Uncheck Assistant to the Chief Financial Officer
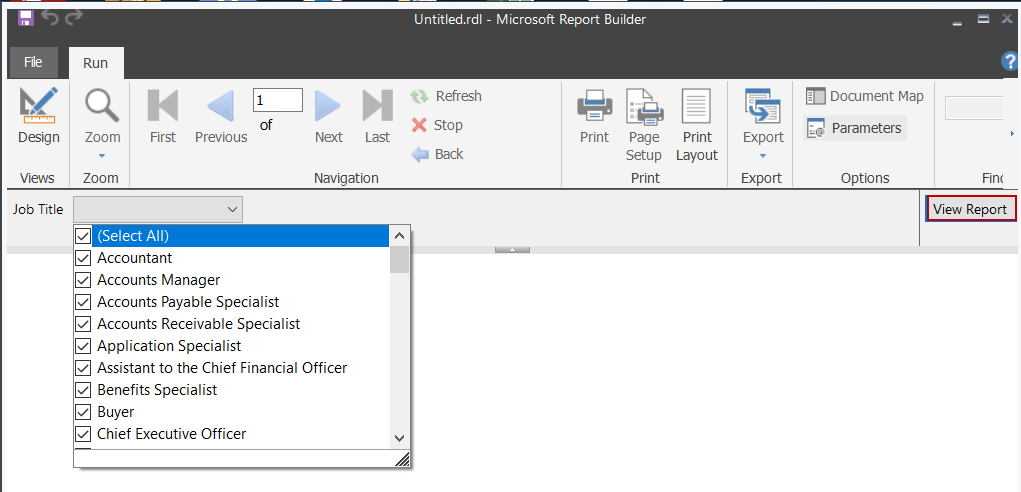 [83, 368]
